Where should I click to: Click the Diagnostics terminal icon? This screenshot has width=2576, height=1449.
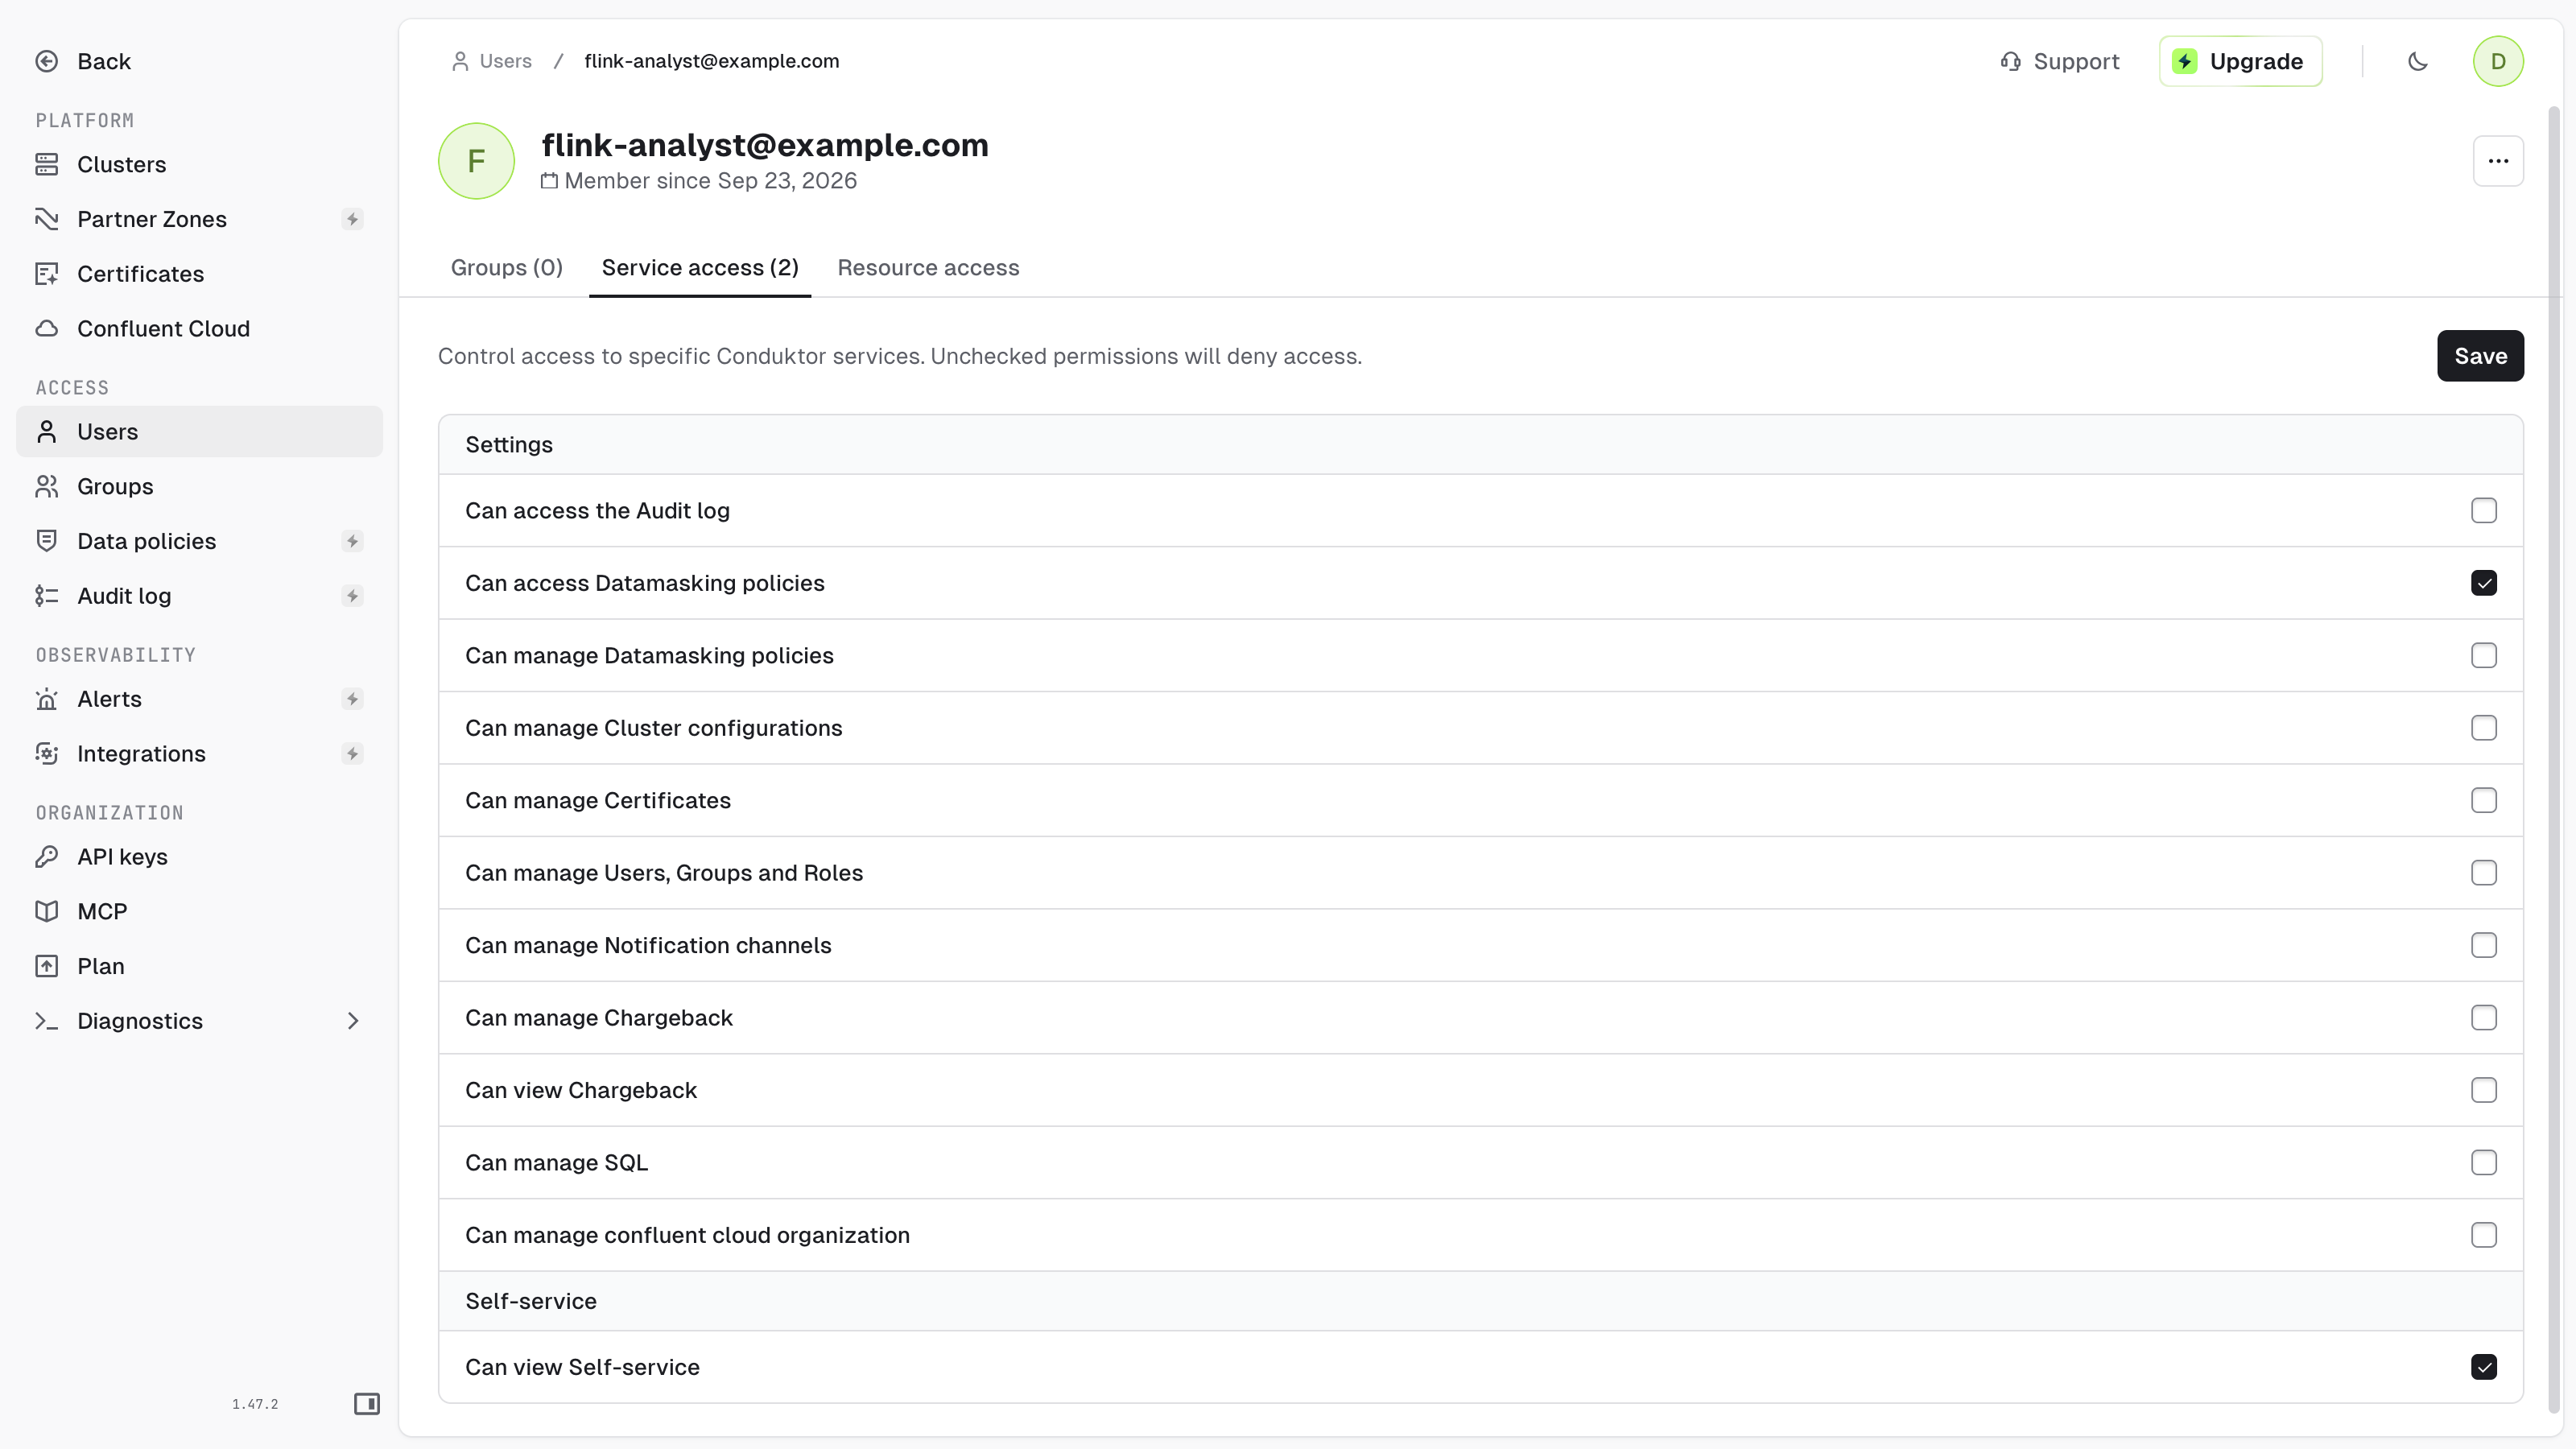47,1021
